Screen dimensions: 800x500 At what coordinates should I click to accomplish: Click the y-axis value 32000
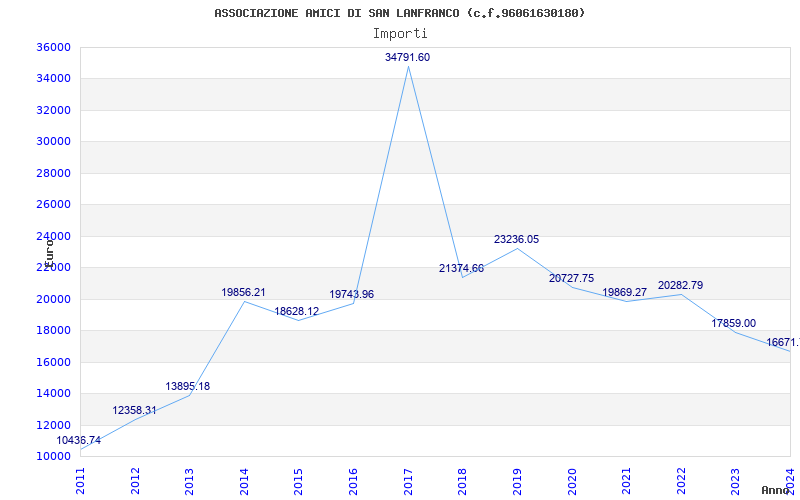(x=54, y=110)
